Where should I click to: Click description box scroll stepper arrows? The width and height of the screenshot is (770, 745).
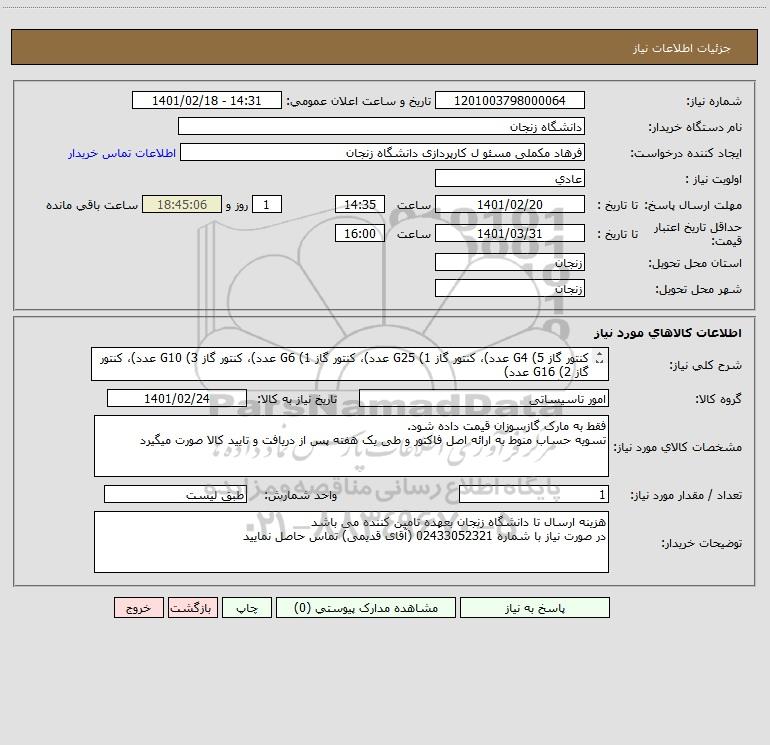pos(599,358)
